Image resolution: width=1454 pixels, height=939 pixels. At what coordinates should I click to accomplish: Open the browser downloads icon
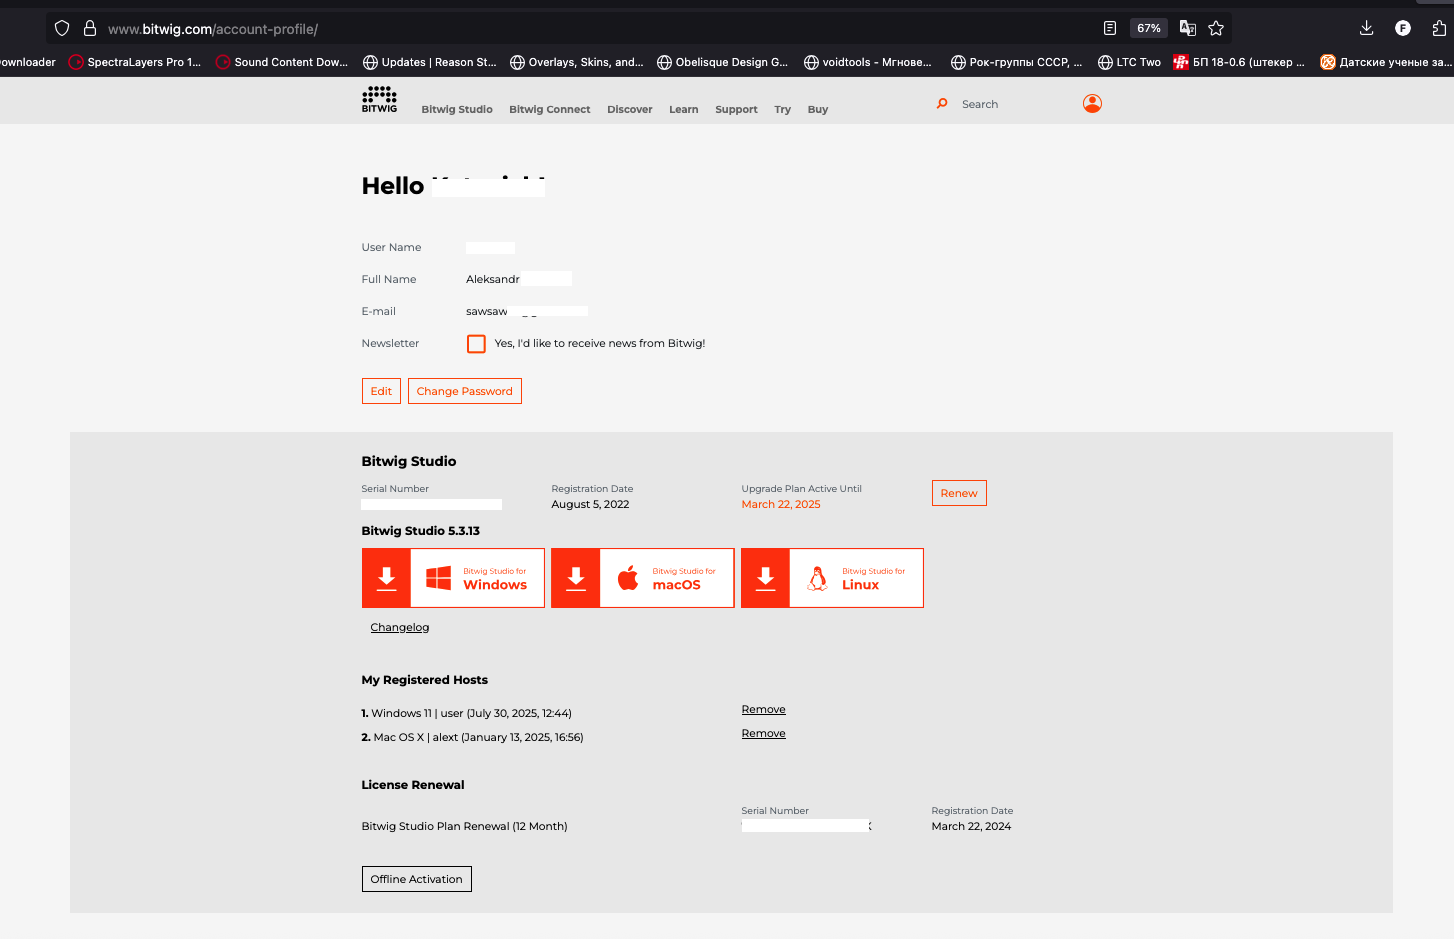[x=1367, y=28]
